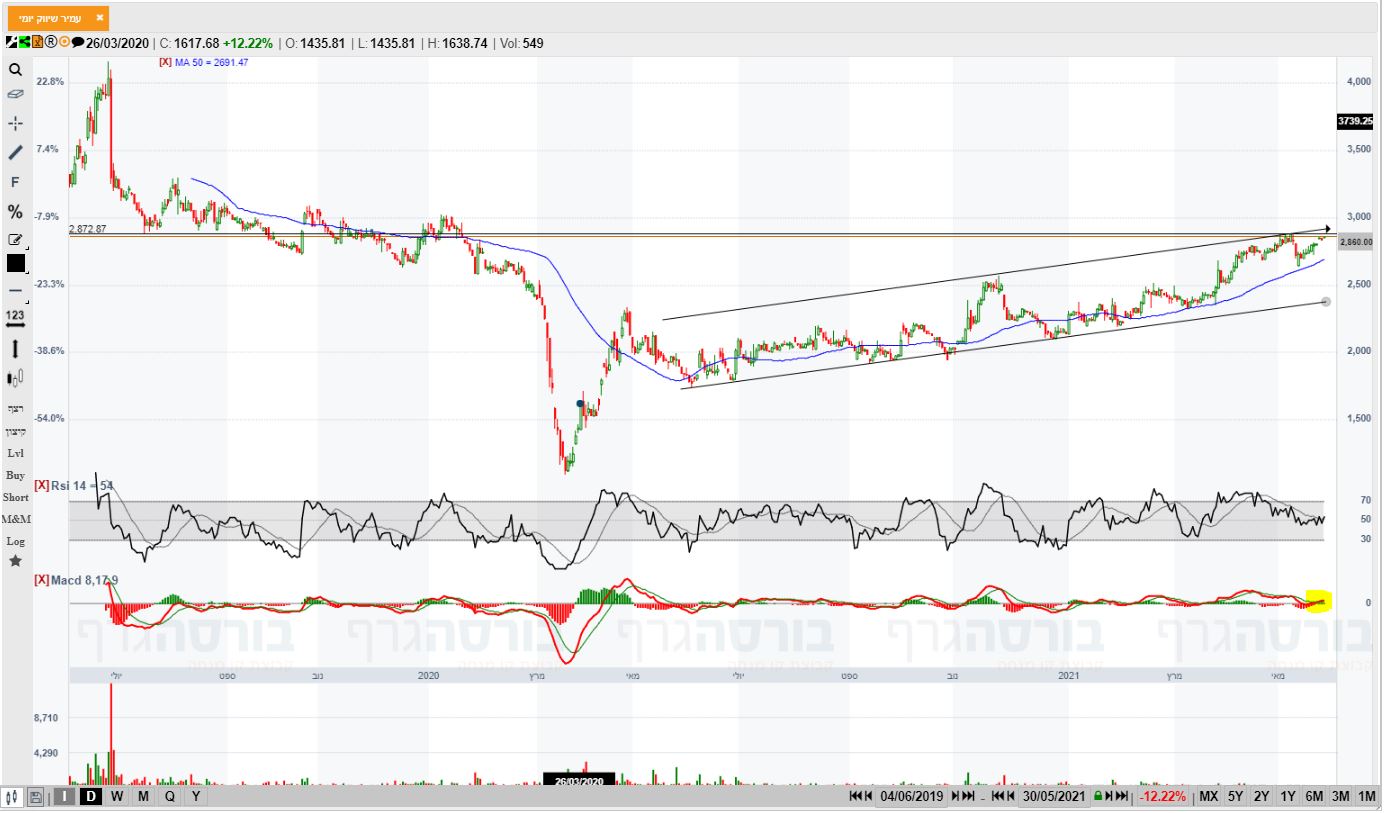Remove the MACD 8,17,9 indicator
The image size is (1384, 813).
pos(41,580)
